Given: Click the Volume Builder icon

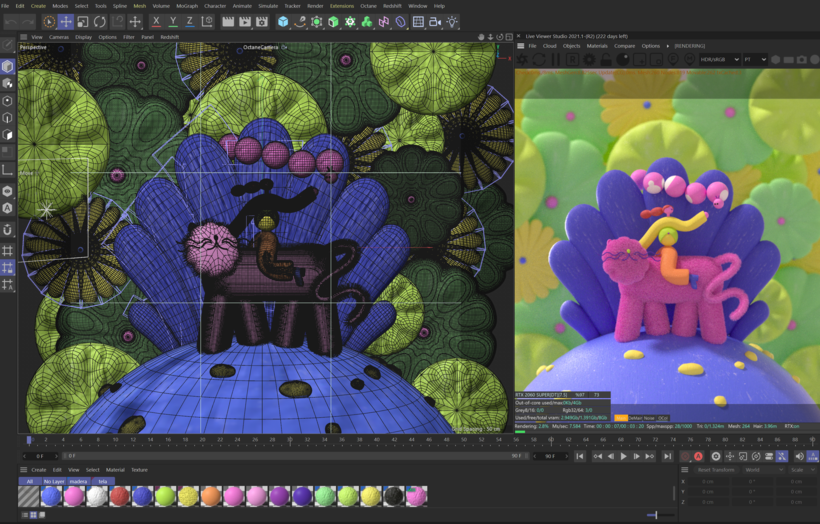Looking at the screenshot, I should click(367, 22).
